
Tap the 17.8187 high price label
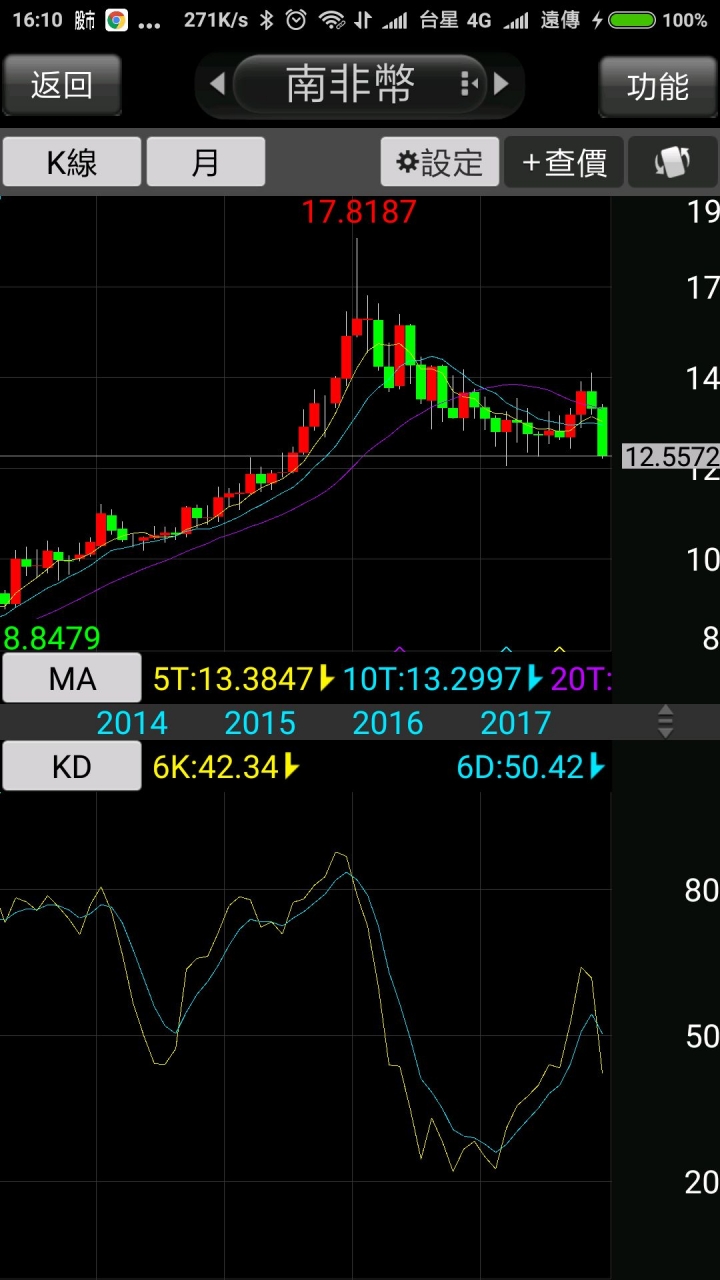(359, 212)
